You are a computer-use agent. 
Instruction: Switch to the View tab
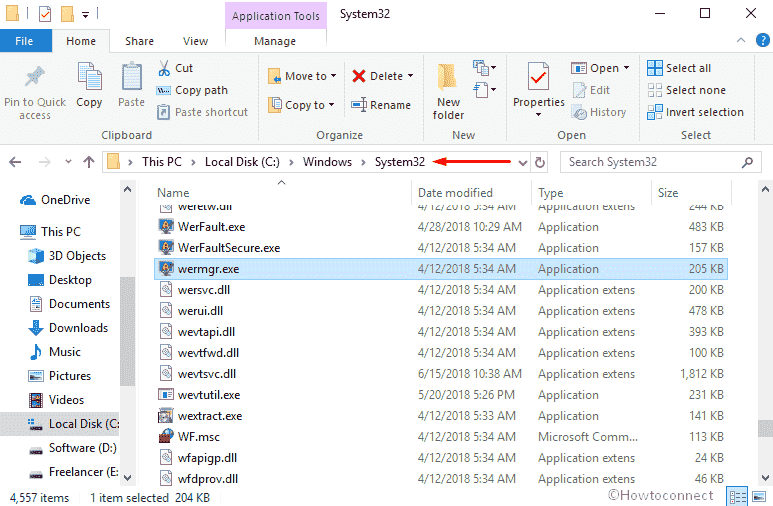pos(195,41)
